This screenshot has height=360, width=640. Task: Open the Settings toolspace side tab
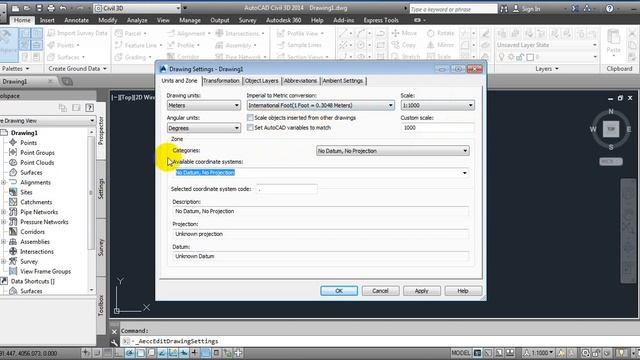pyautogui.click(x=101, y=188)
